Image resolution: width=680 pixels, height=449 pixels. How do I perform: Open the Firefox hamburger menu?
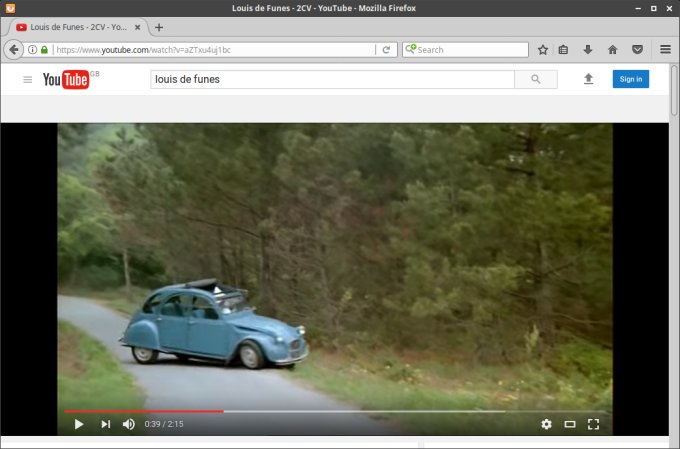[x=665, y=49]
